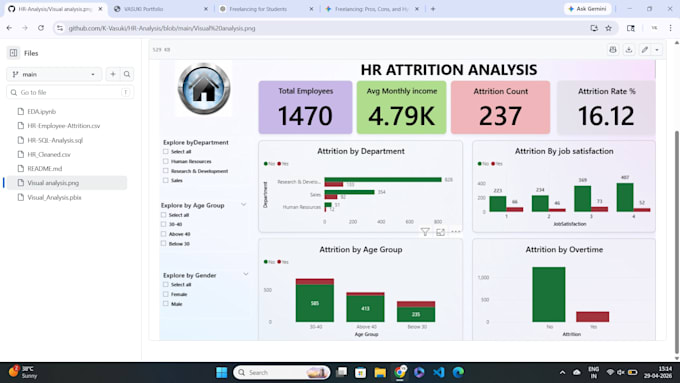Click the page vertical scrollbar
Image resolution: width=680 pixels, height=383 pixels.
677,242
